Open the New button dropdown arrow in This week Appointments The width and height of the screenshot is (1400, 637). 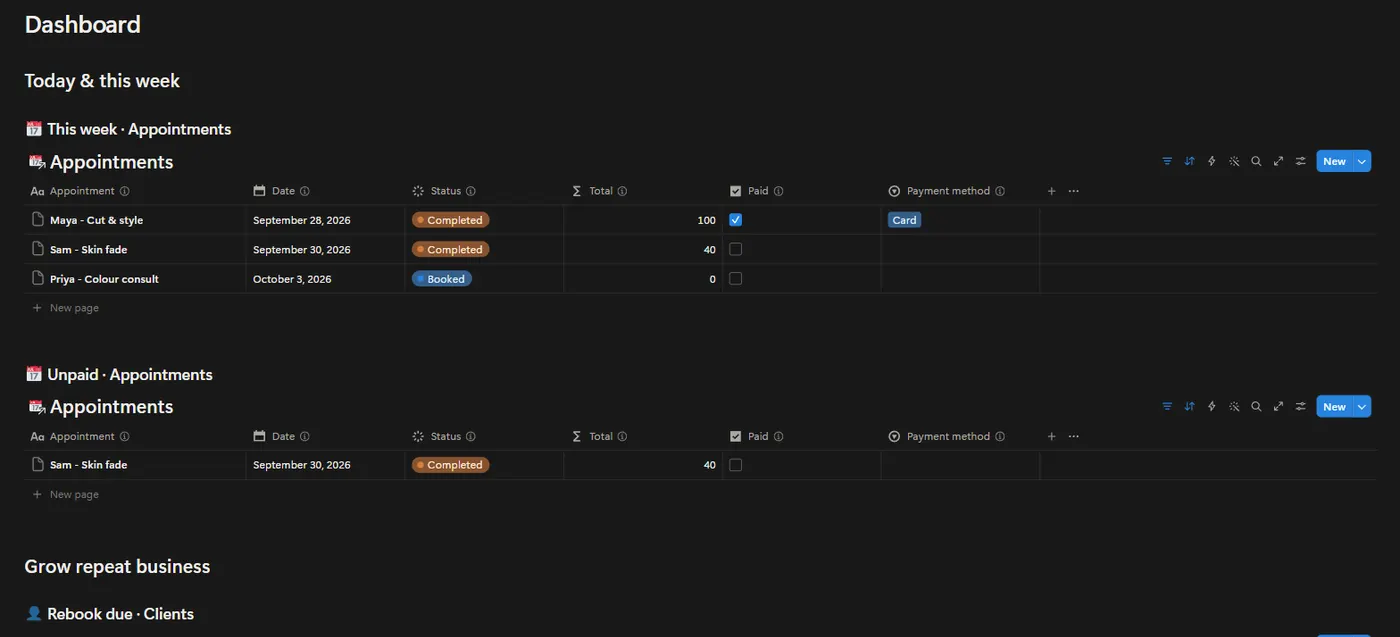[1362, 161]
